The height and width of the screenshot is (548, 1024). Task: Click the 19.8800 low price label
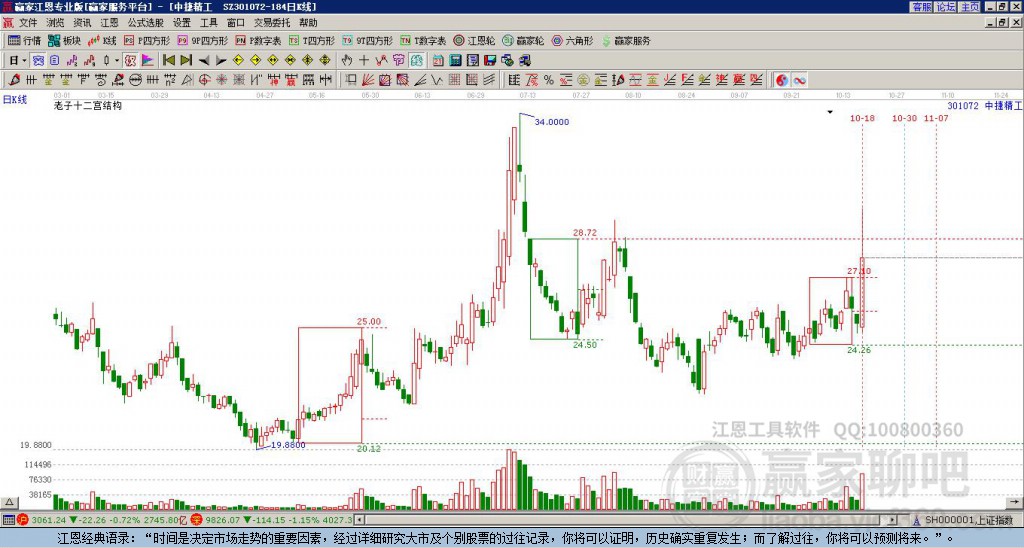(288, 445)
